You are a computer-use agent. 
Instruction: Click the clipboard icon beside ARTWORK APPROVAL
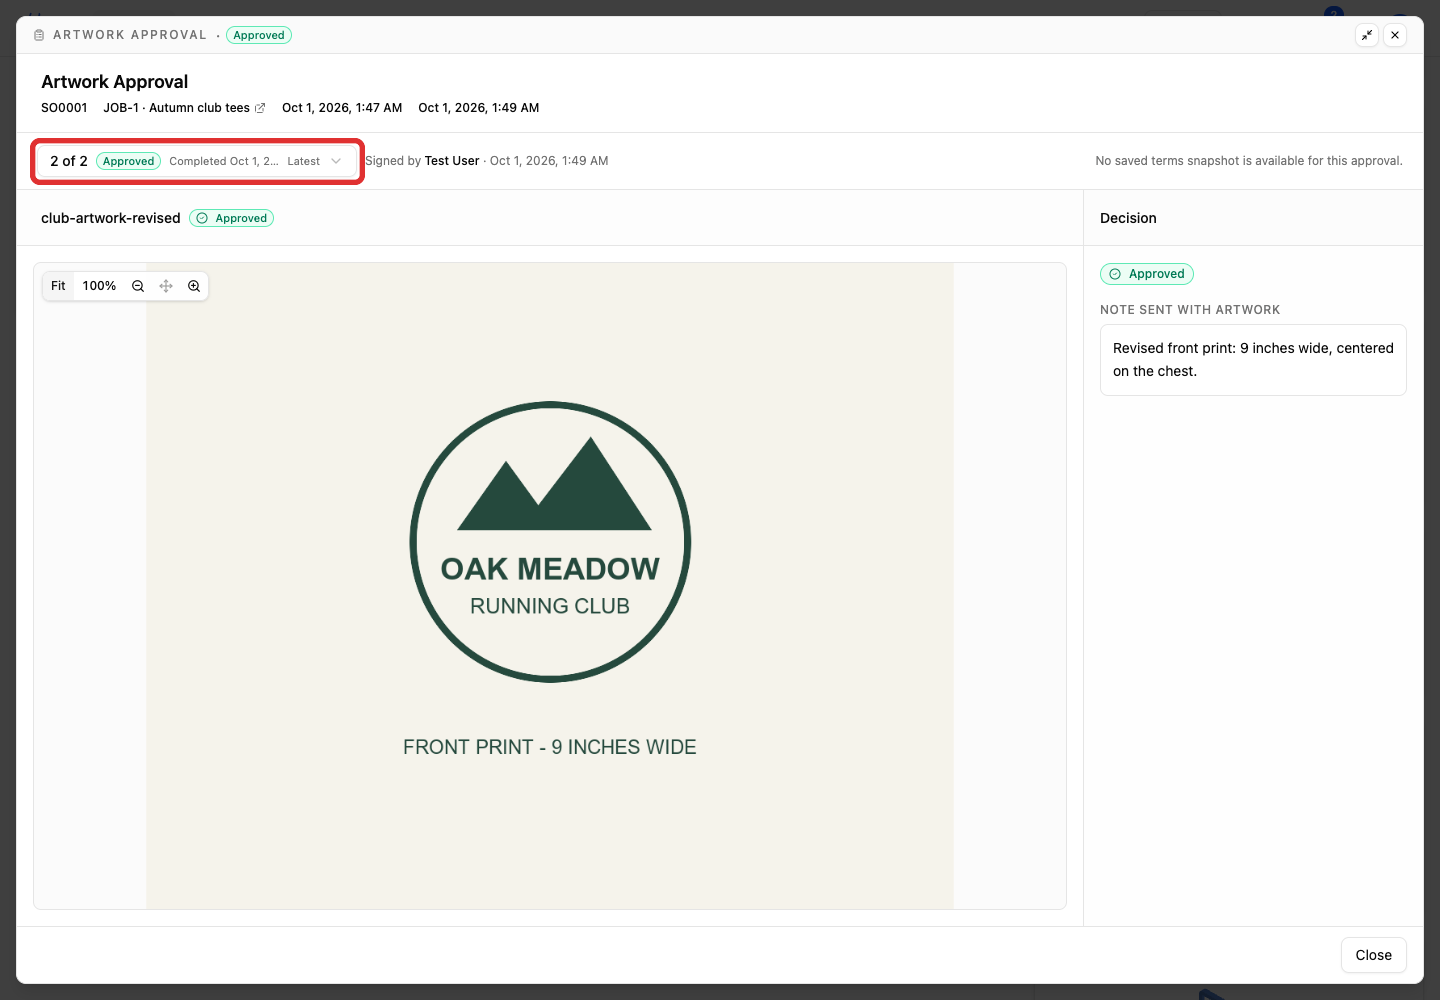click(39, 35)
